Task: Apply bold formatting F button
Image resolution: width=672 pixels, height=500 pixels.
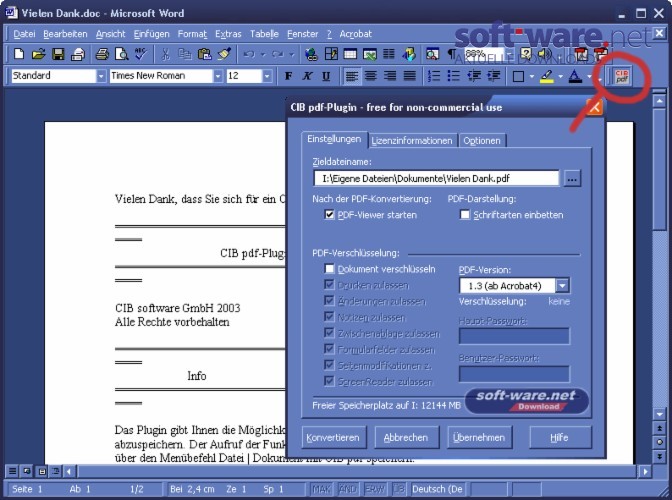Action: pyautogui.click(x=288, y=76)
